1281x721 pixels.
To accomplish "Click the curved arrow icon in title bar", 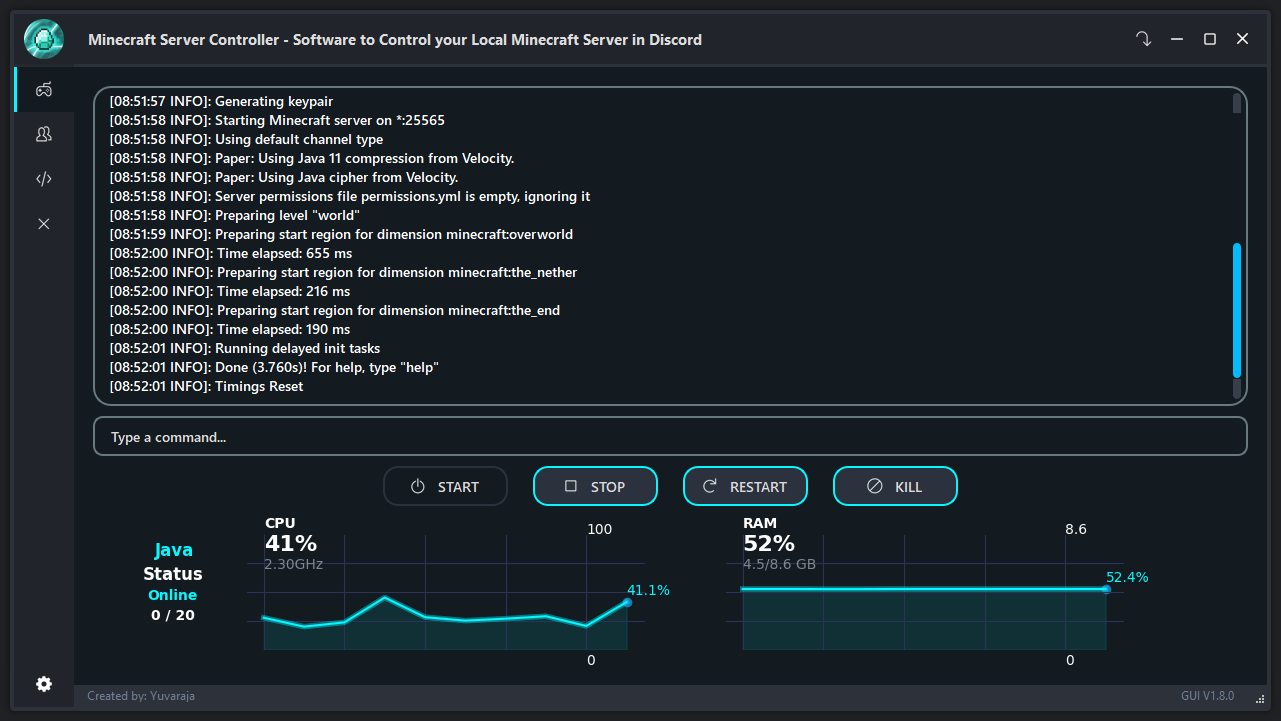I will point(1143,39).
